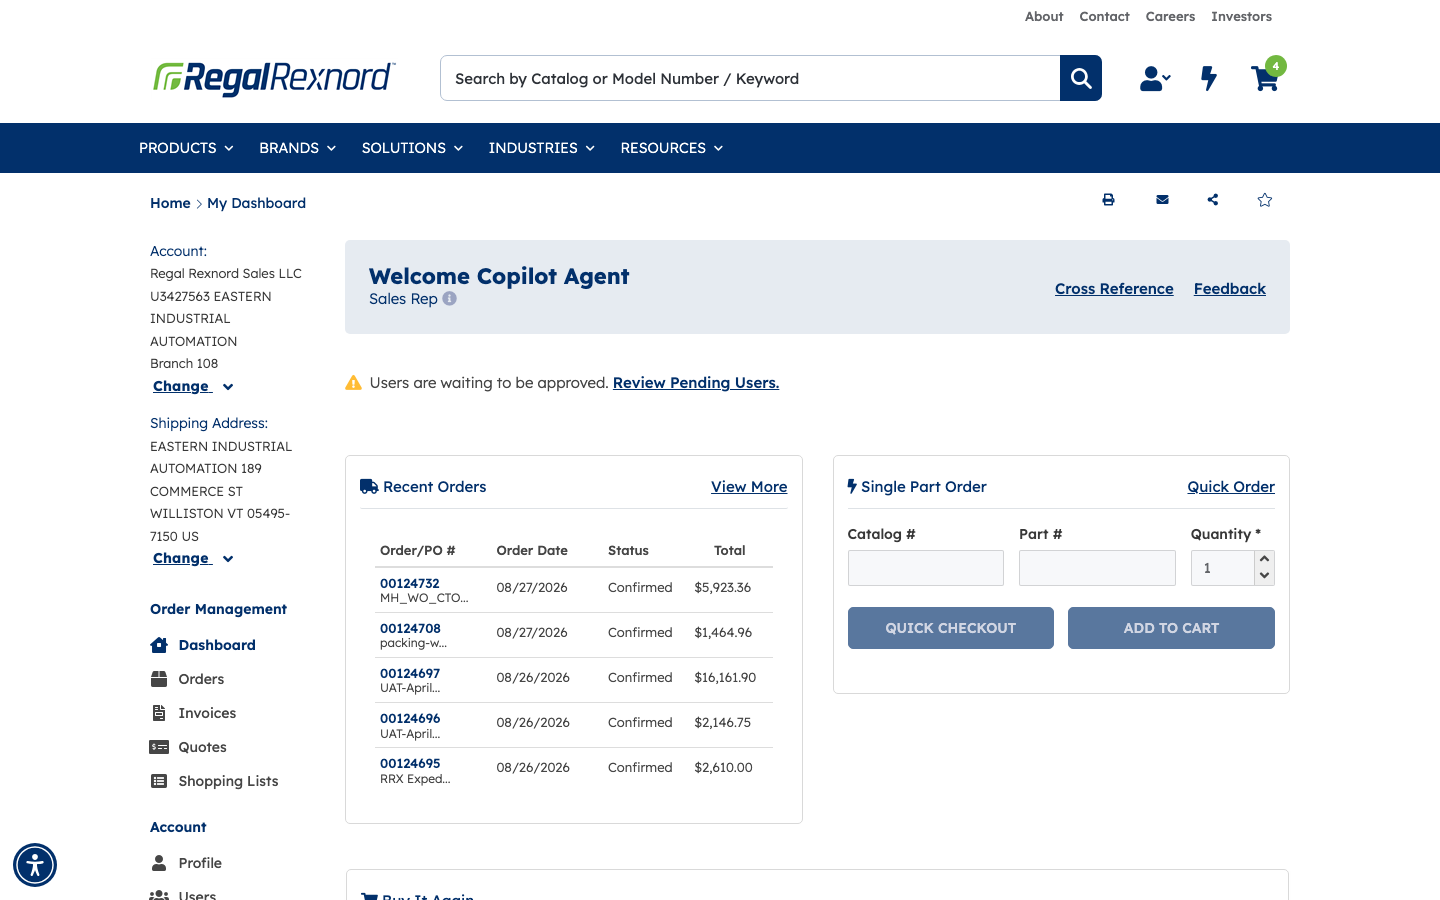Click the Dashboard home icon

[x=159, y=645]
